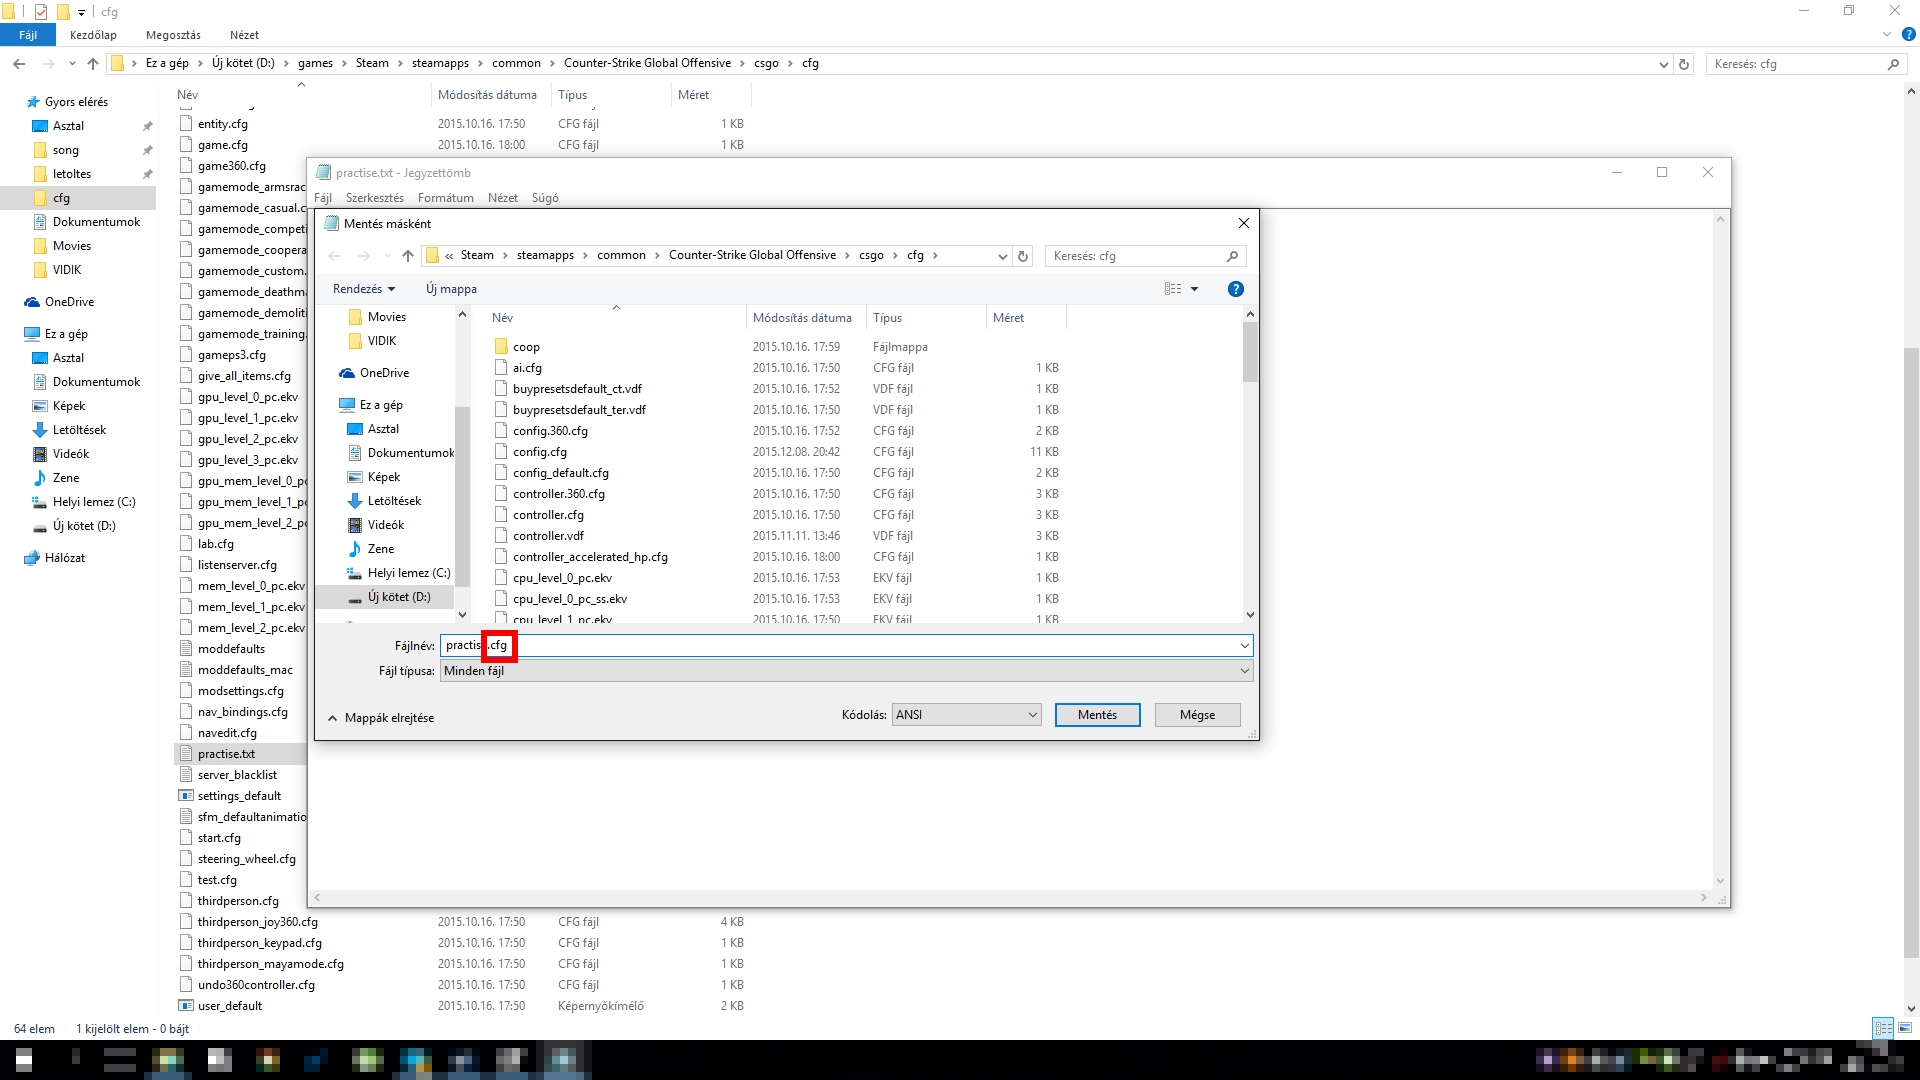This screenshot has width=1920, height=1080.
Task: Open the coop folder icon
Action: (501, 347)
